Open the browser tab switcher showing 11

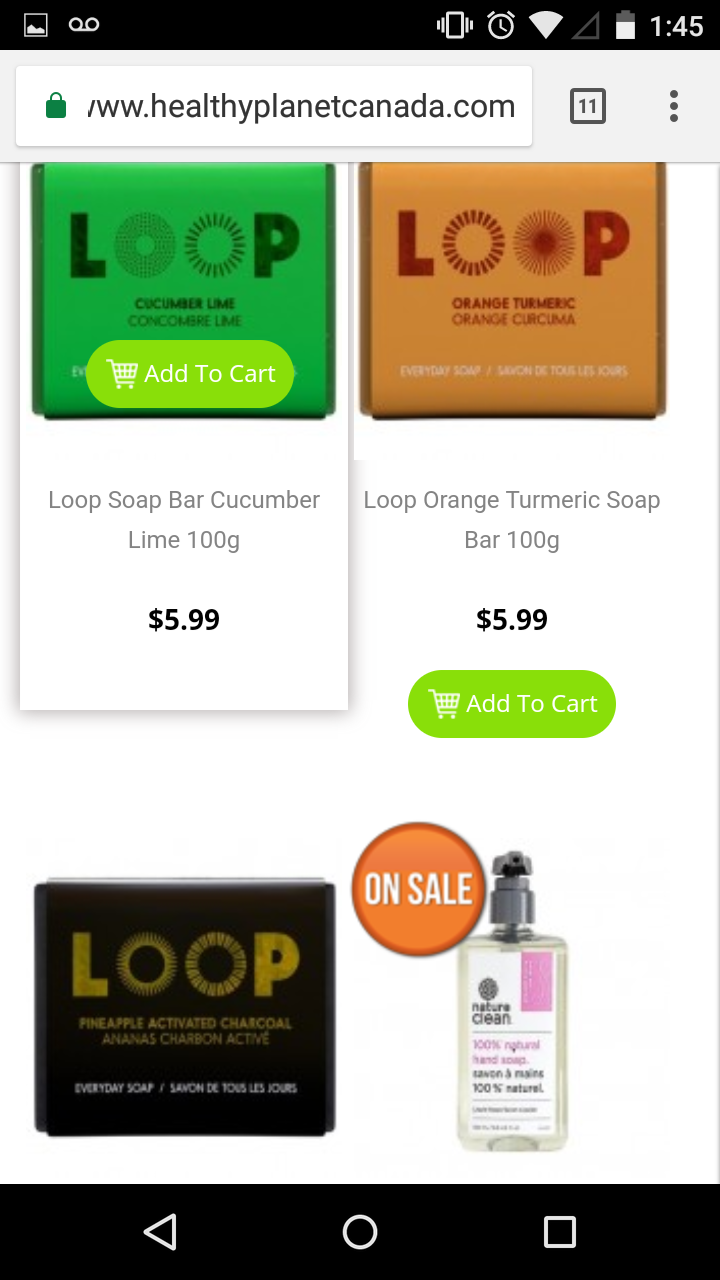click(x=588, y=106)
